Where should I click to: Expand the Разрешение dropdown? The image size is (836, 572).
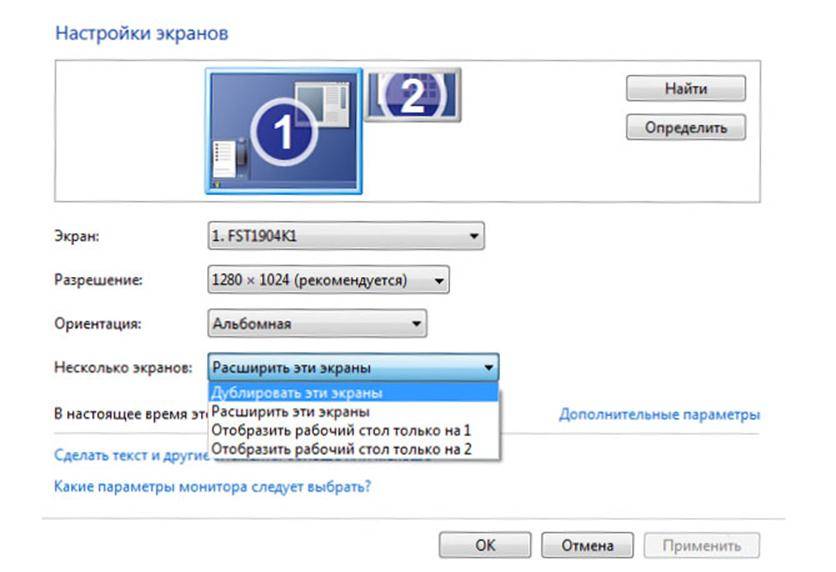coord(327,280)
